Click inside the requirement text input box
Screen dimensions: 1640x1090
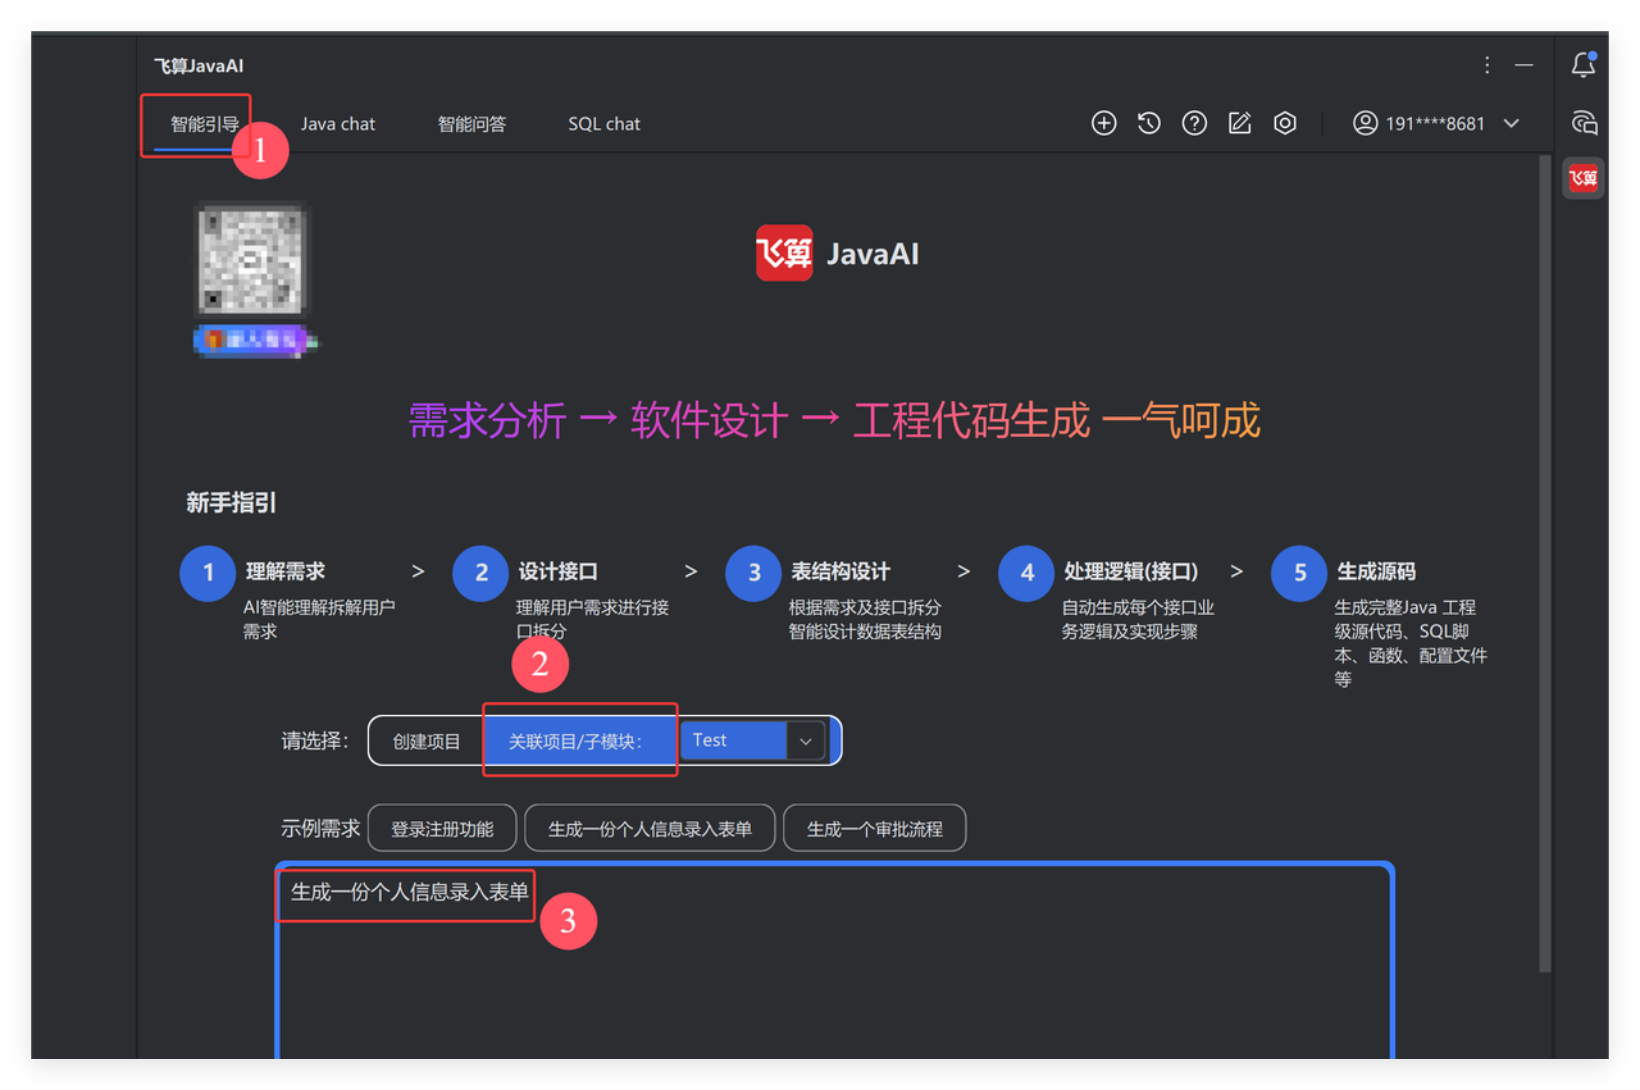pyautogui.click(x=834, y=980)
